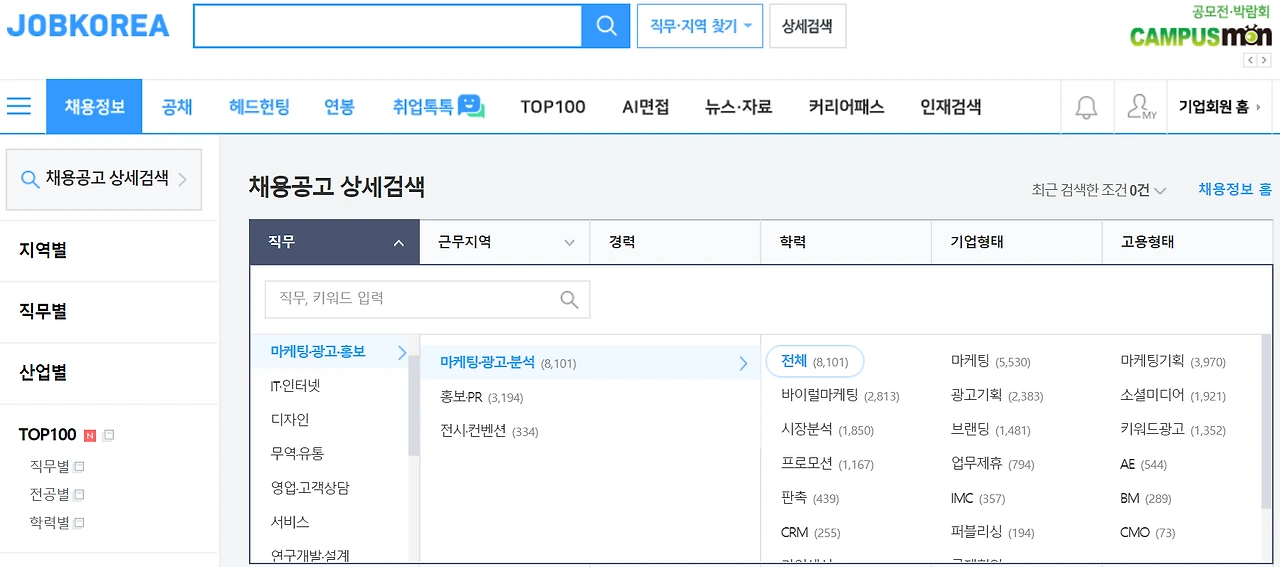Click new-window icon beside 학력별
The image size is (1280, 567).
[79, 523]
